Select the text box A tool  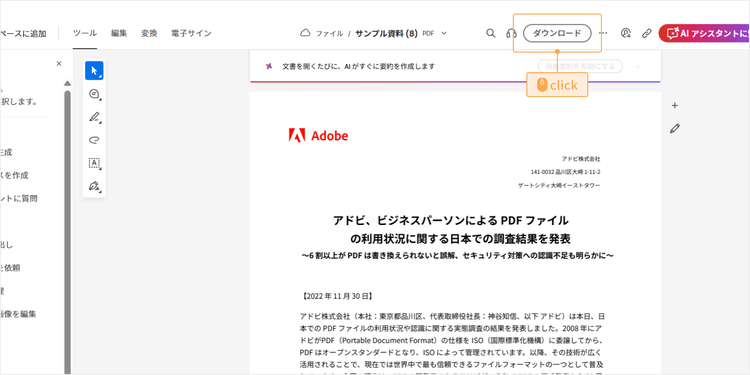(x=94, y=163)
